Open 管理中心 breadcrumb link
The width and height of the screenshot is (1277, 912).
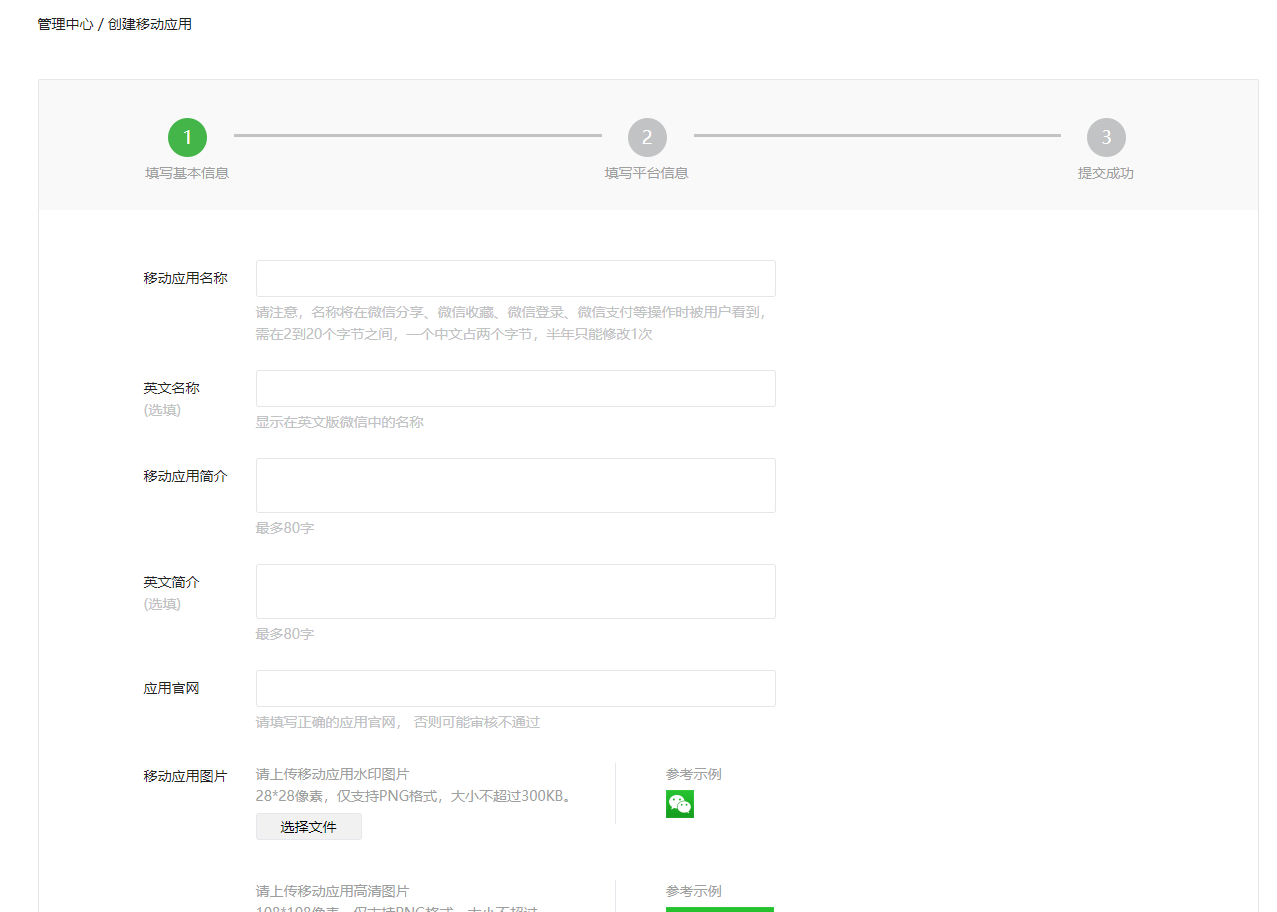[65, 24]
